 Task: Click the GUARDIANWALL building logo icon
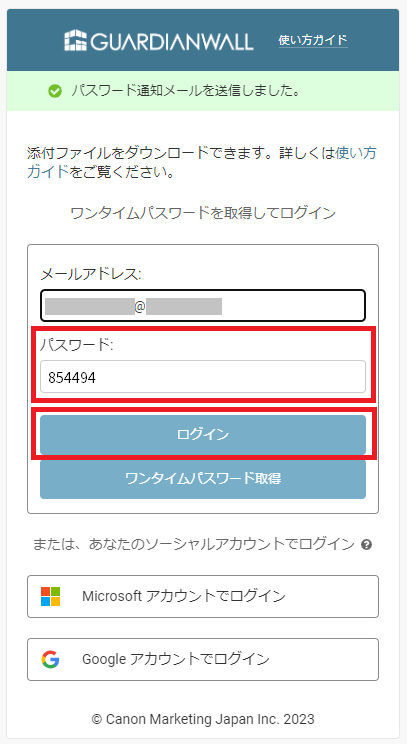(x=76, y=40)
